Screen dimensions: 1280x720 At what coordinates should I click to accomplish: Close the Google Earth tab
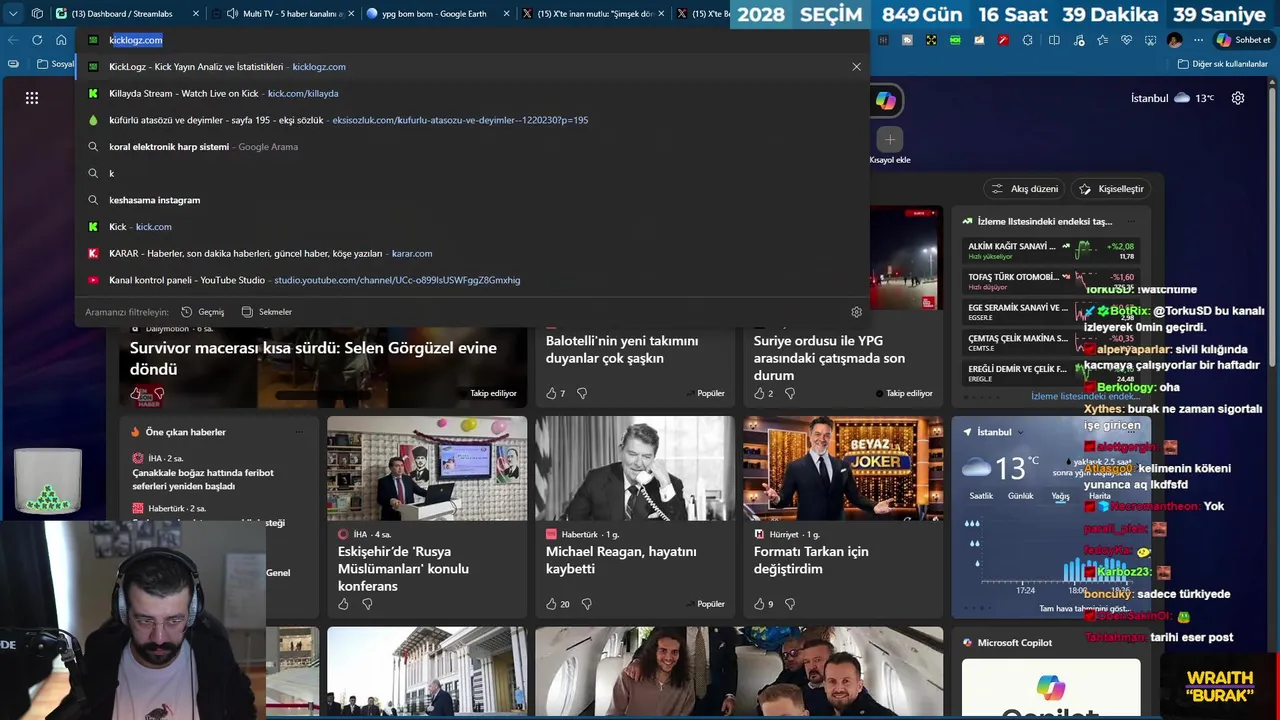point(507,14)
